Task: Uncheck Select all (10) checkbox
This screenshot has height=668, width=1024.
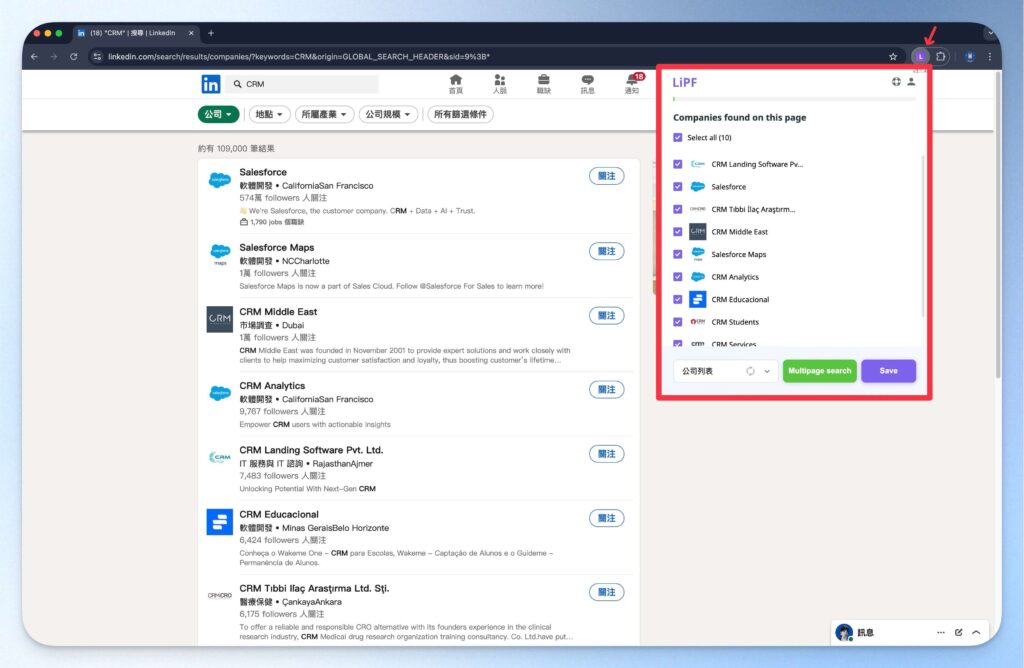Action: point(678,138)
